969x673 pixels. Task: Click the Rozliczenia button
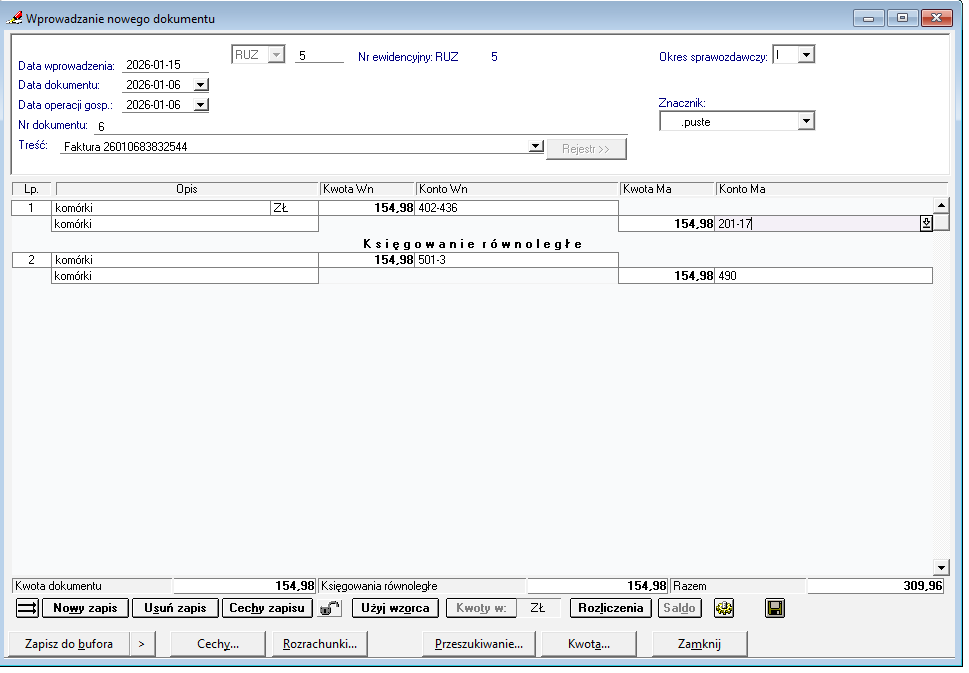[x=611, y=608]
